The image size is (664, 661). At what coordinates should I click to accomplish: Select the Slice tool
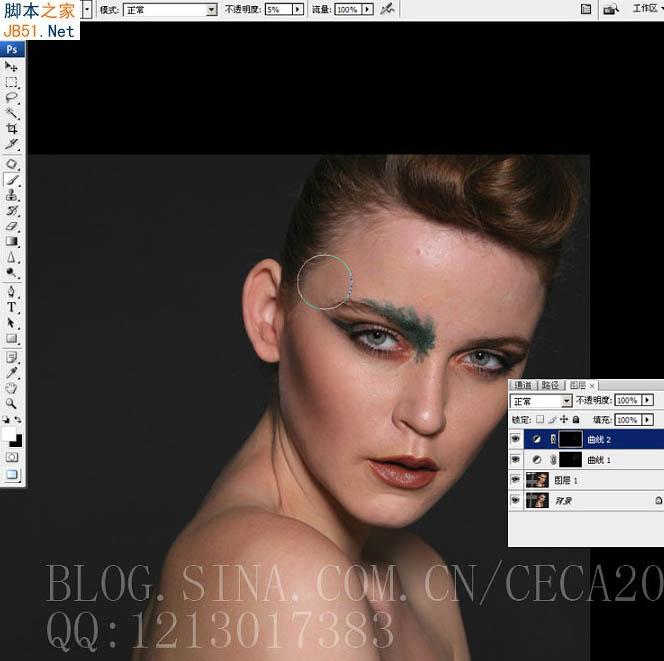tap(11, 144)
